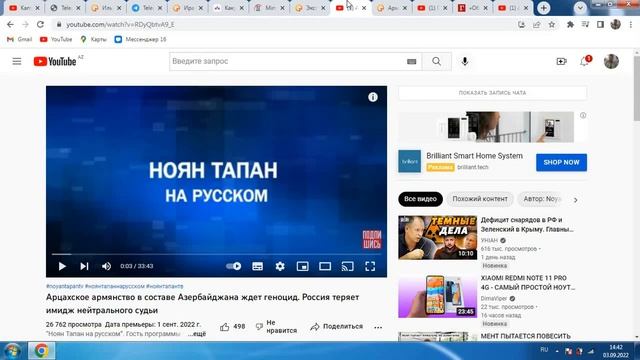Open XIAOMI REDMI NOTE 11 PRO title
The width and height of the screenshot is (640, 360).
(x=527, y=282)
